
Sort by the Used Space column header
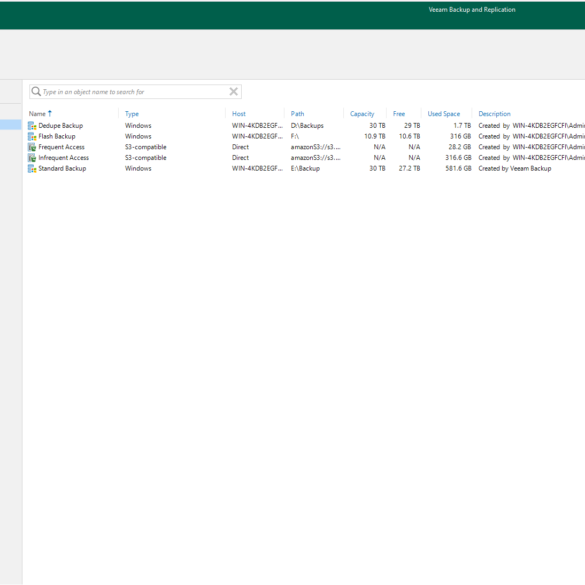444,114
